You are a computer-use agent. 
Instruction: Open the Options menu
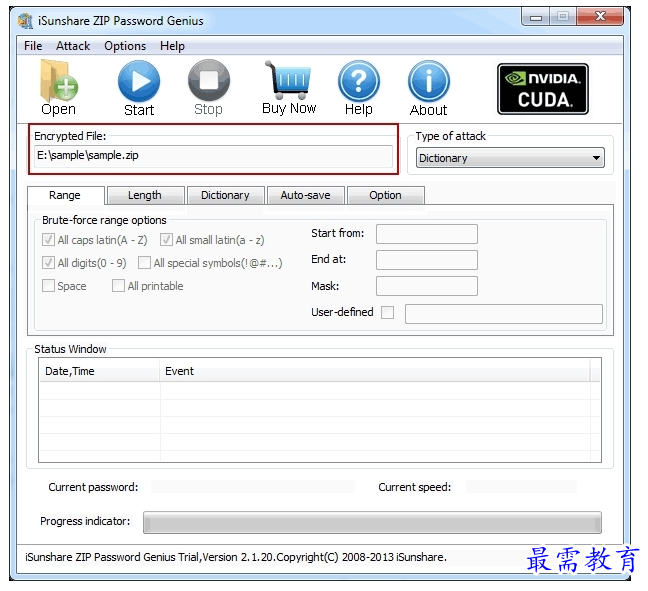(125, 46)
